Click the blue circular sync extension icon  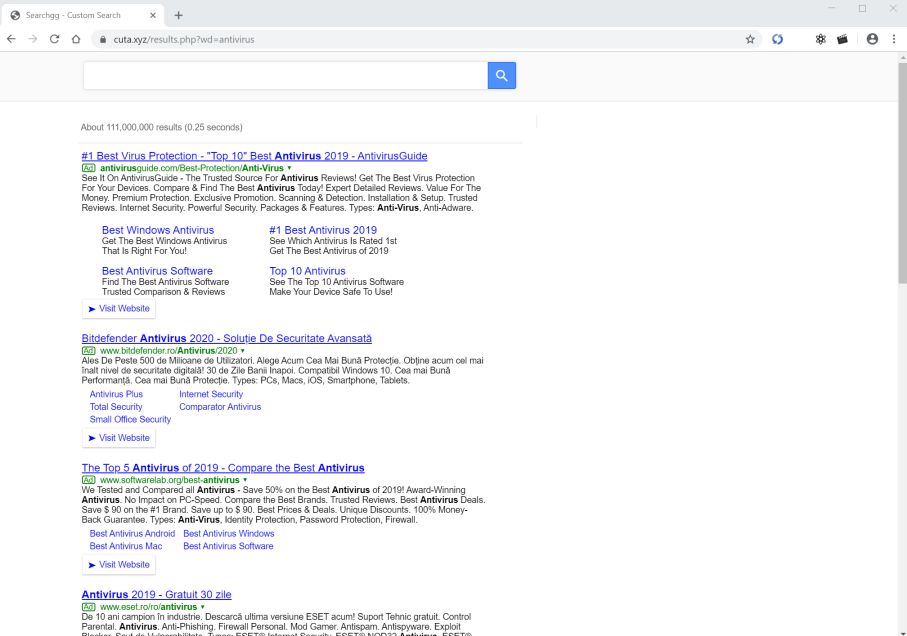point(777,39)
